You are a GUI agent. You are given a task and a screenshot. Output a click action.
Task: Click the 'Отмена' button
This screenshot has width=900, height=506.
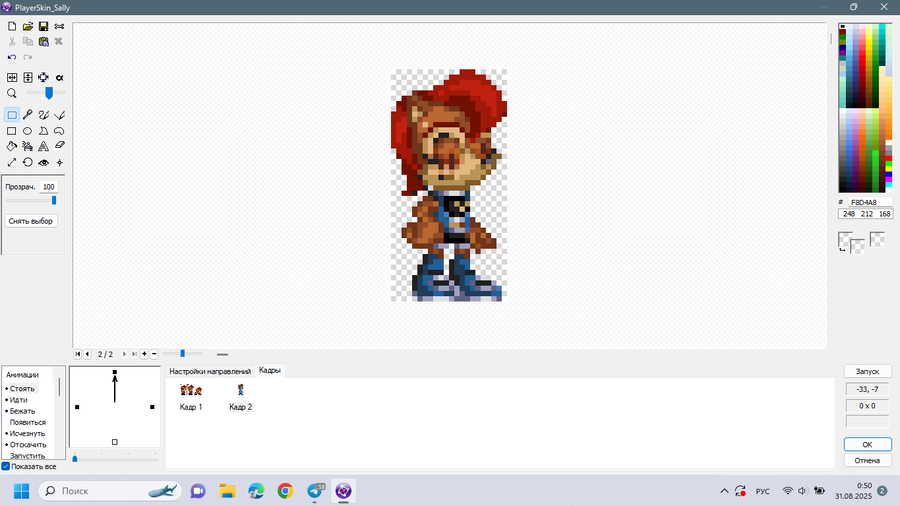click(x=867, y=460)
